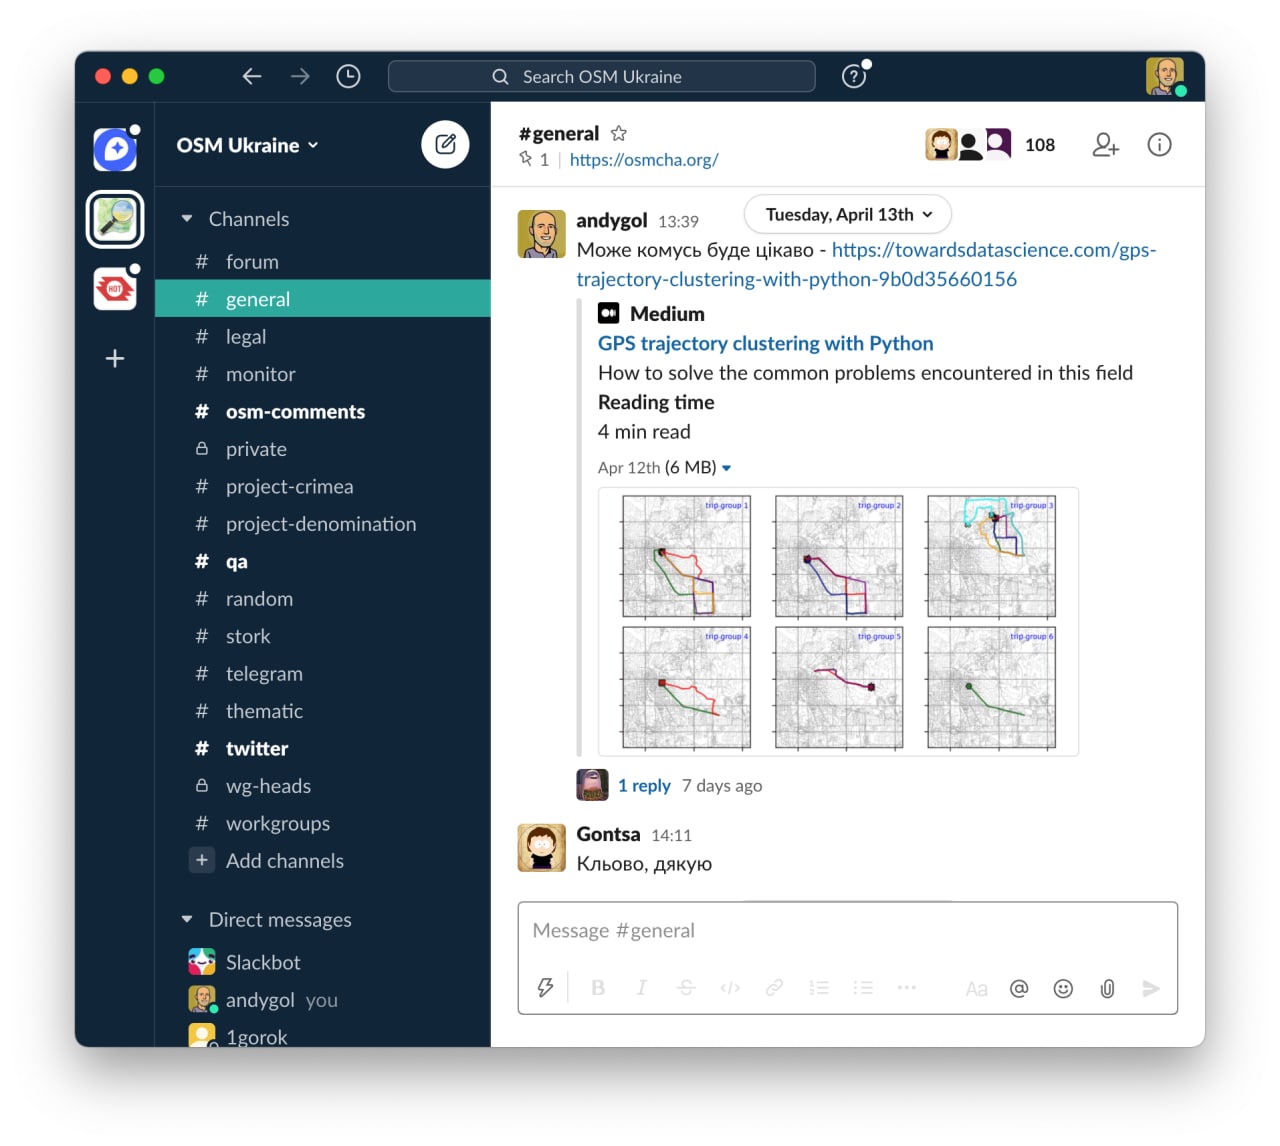
Task: Open the monitor channel
Action: tap(323, 374)
